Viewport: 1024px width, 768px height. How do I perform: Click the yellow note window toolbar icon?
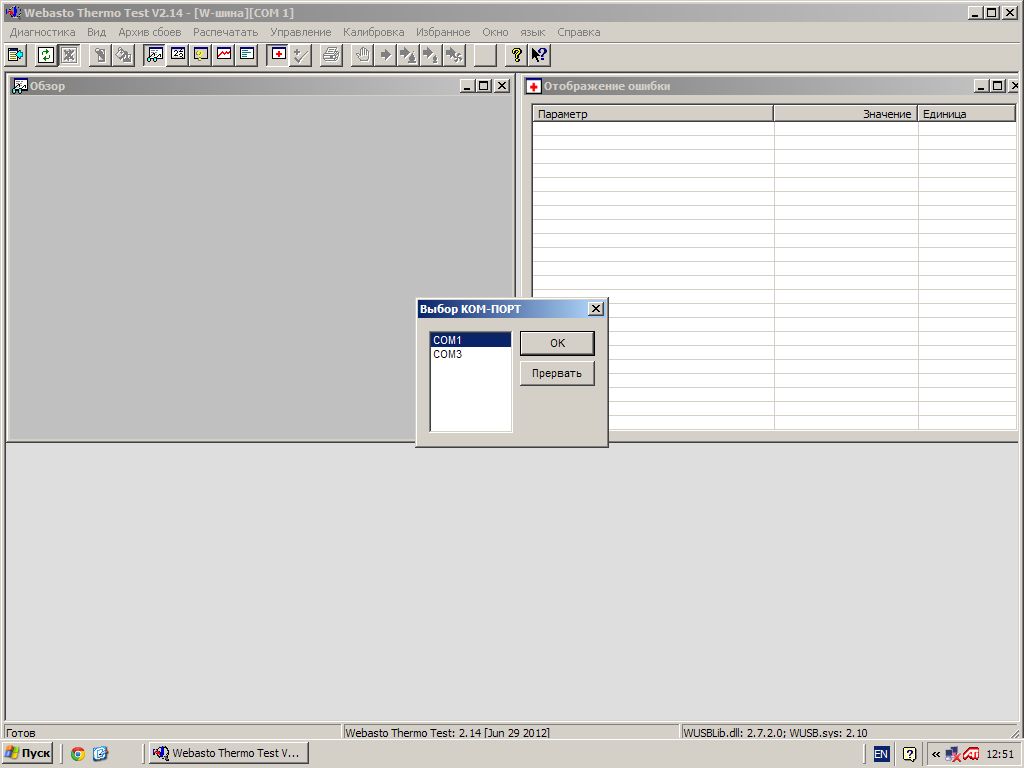[x=201, y=56]
